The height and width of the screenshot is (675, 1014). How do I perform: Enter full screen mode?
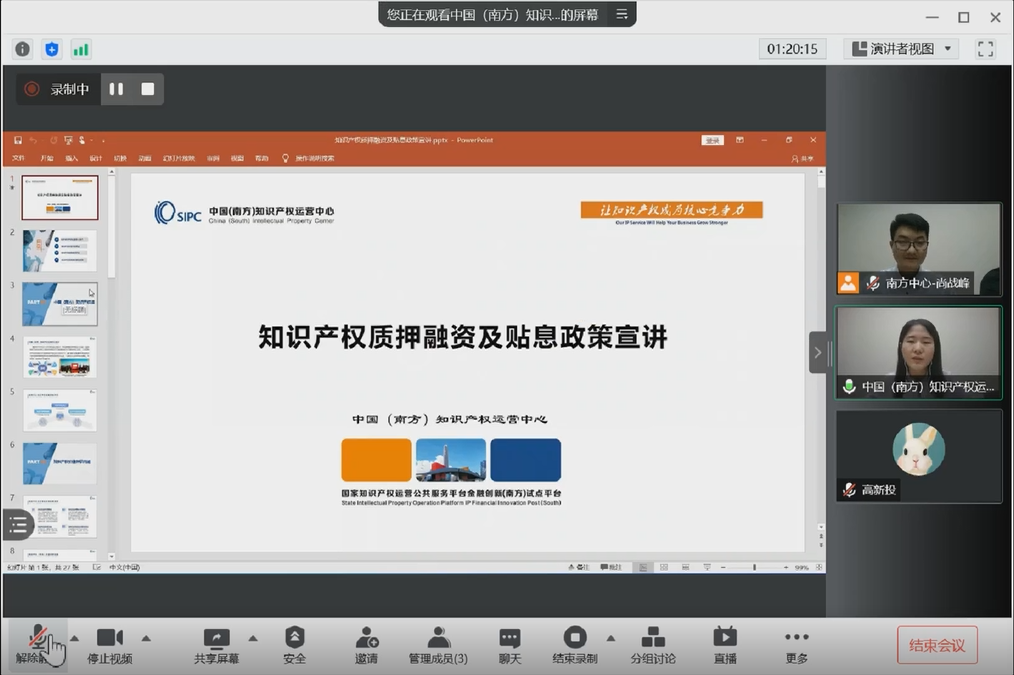(986, 49)
